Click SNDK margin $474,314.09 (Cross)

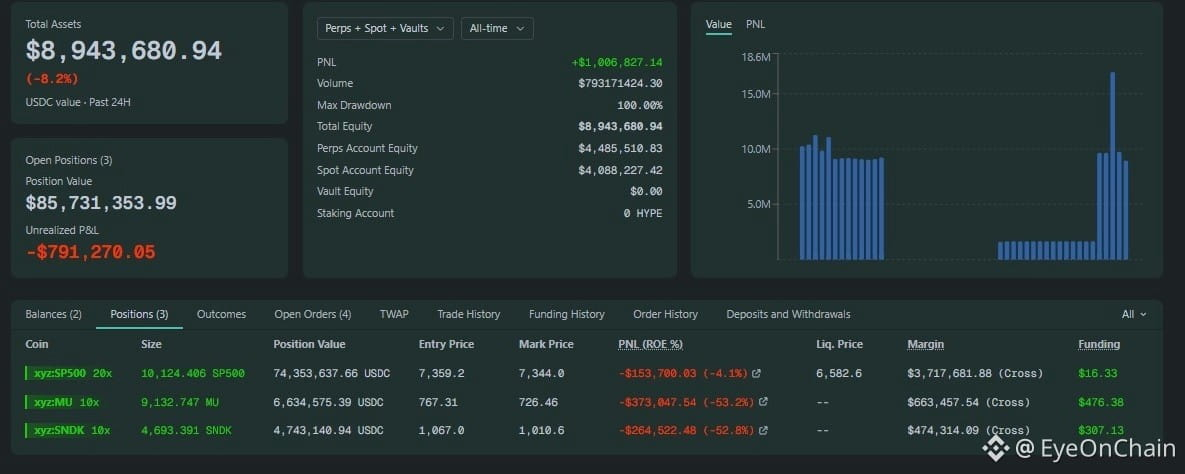(969, 430)
